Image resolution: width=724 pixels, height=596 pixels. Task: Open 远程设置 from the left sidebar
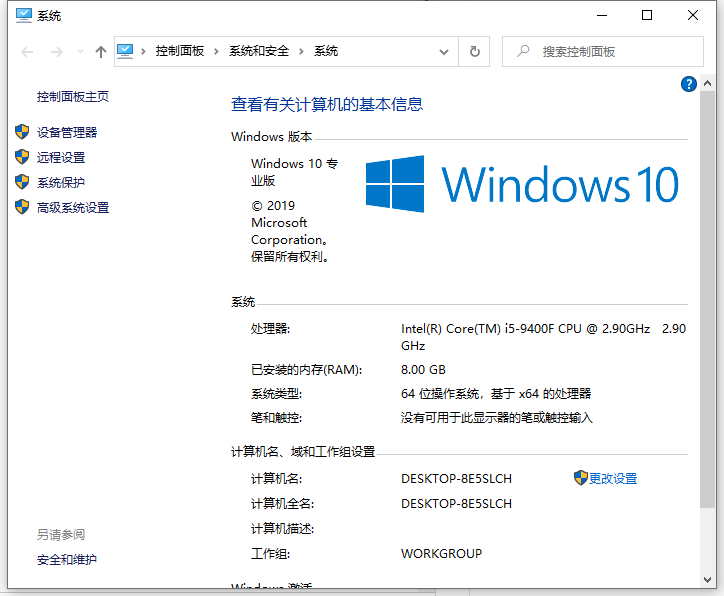pos(61,157)
